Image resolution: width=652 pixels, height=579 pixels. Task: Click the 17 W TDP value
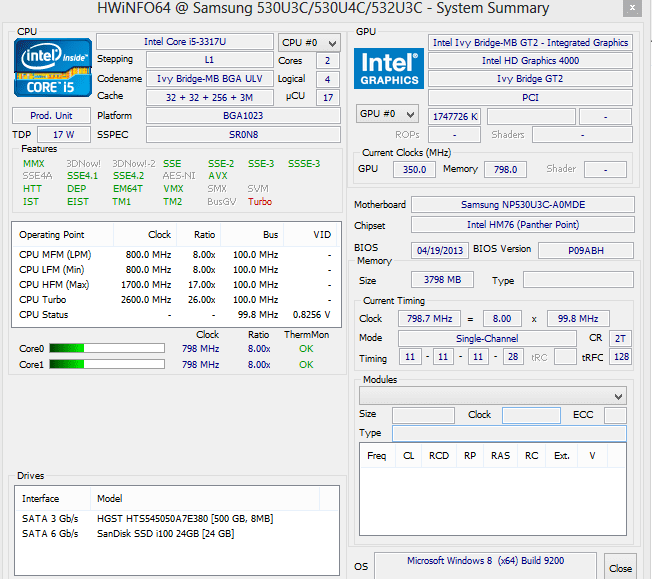64,135
